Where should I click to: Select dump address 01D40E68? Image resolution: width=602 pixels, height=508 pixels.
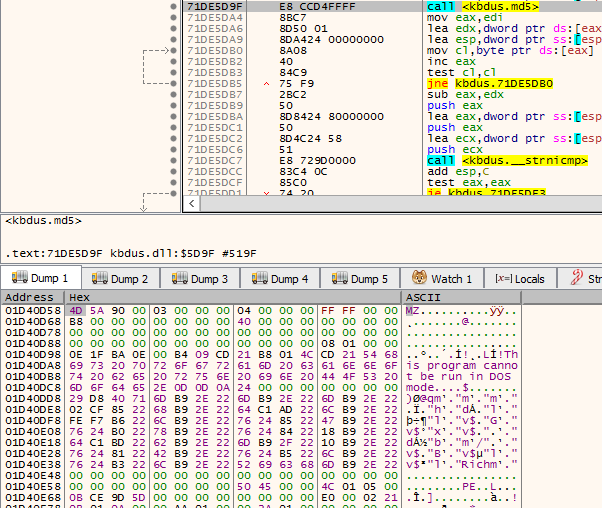click(x=33, y=498)
